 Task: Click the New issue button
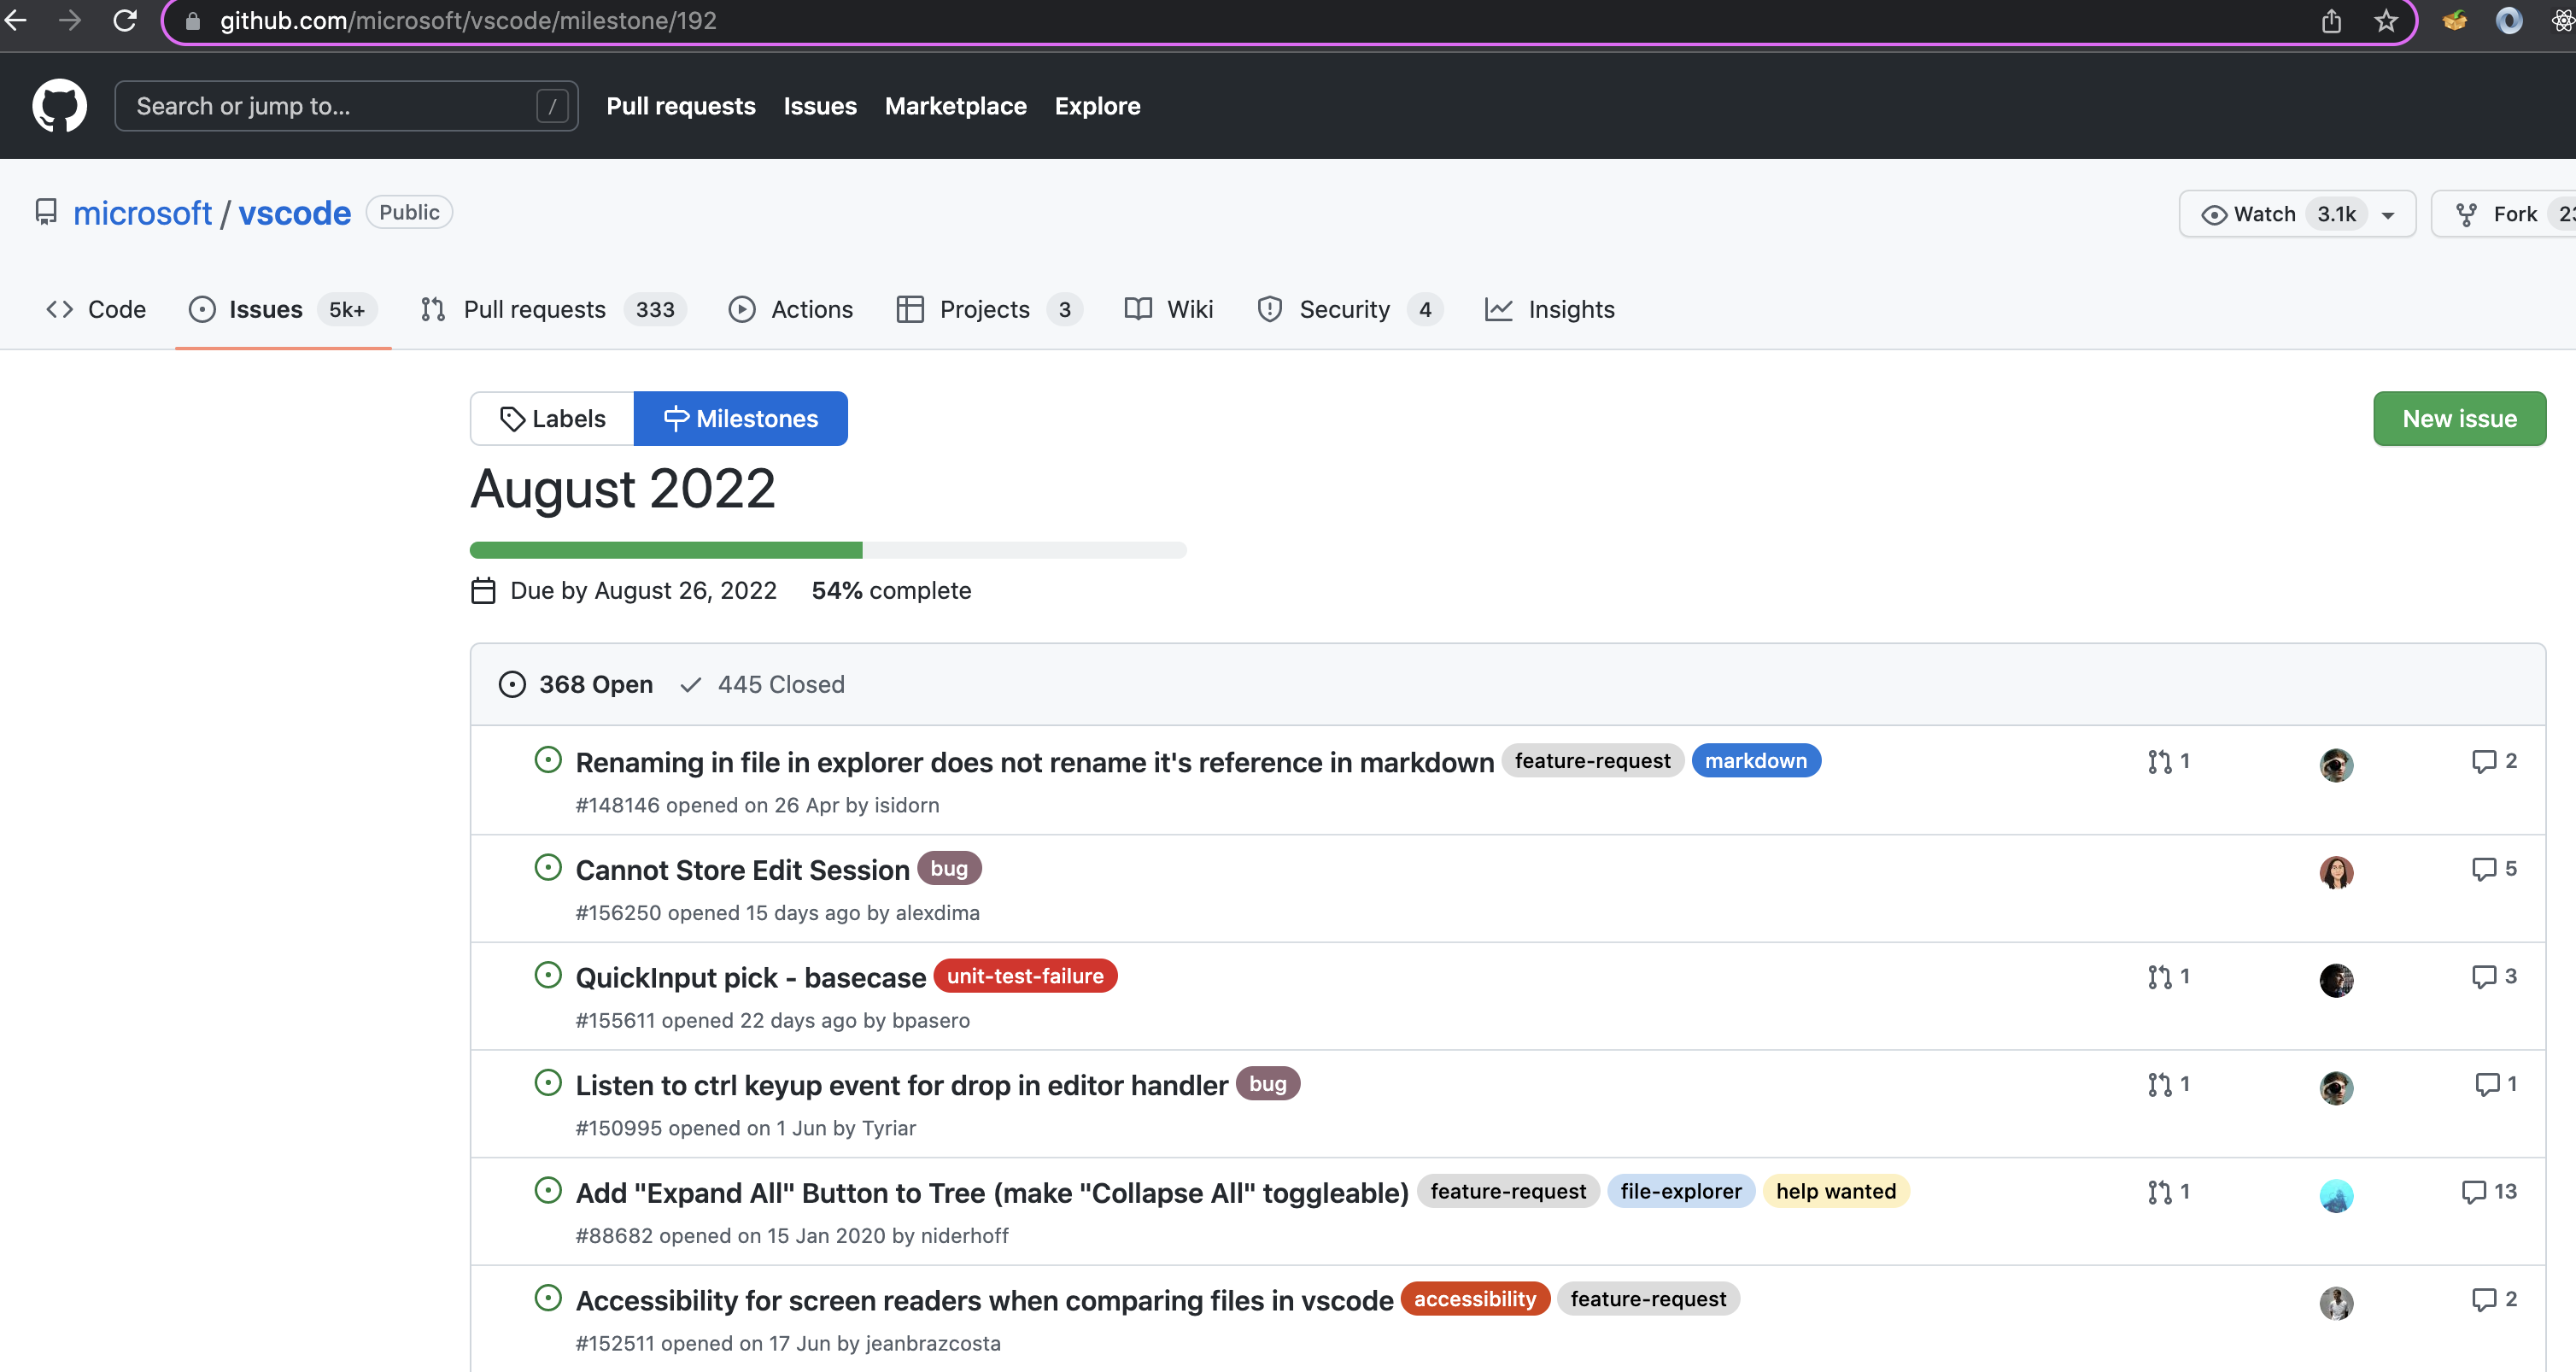tap(2460, 418)
